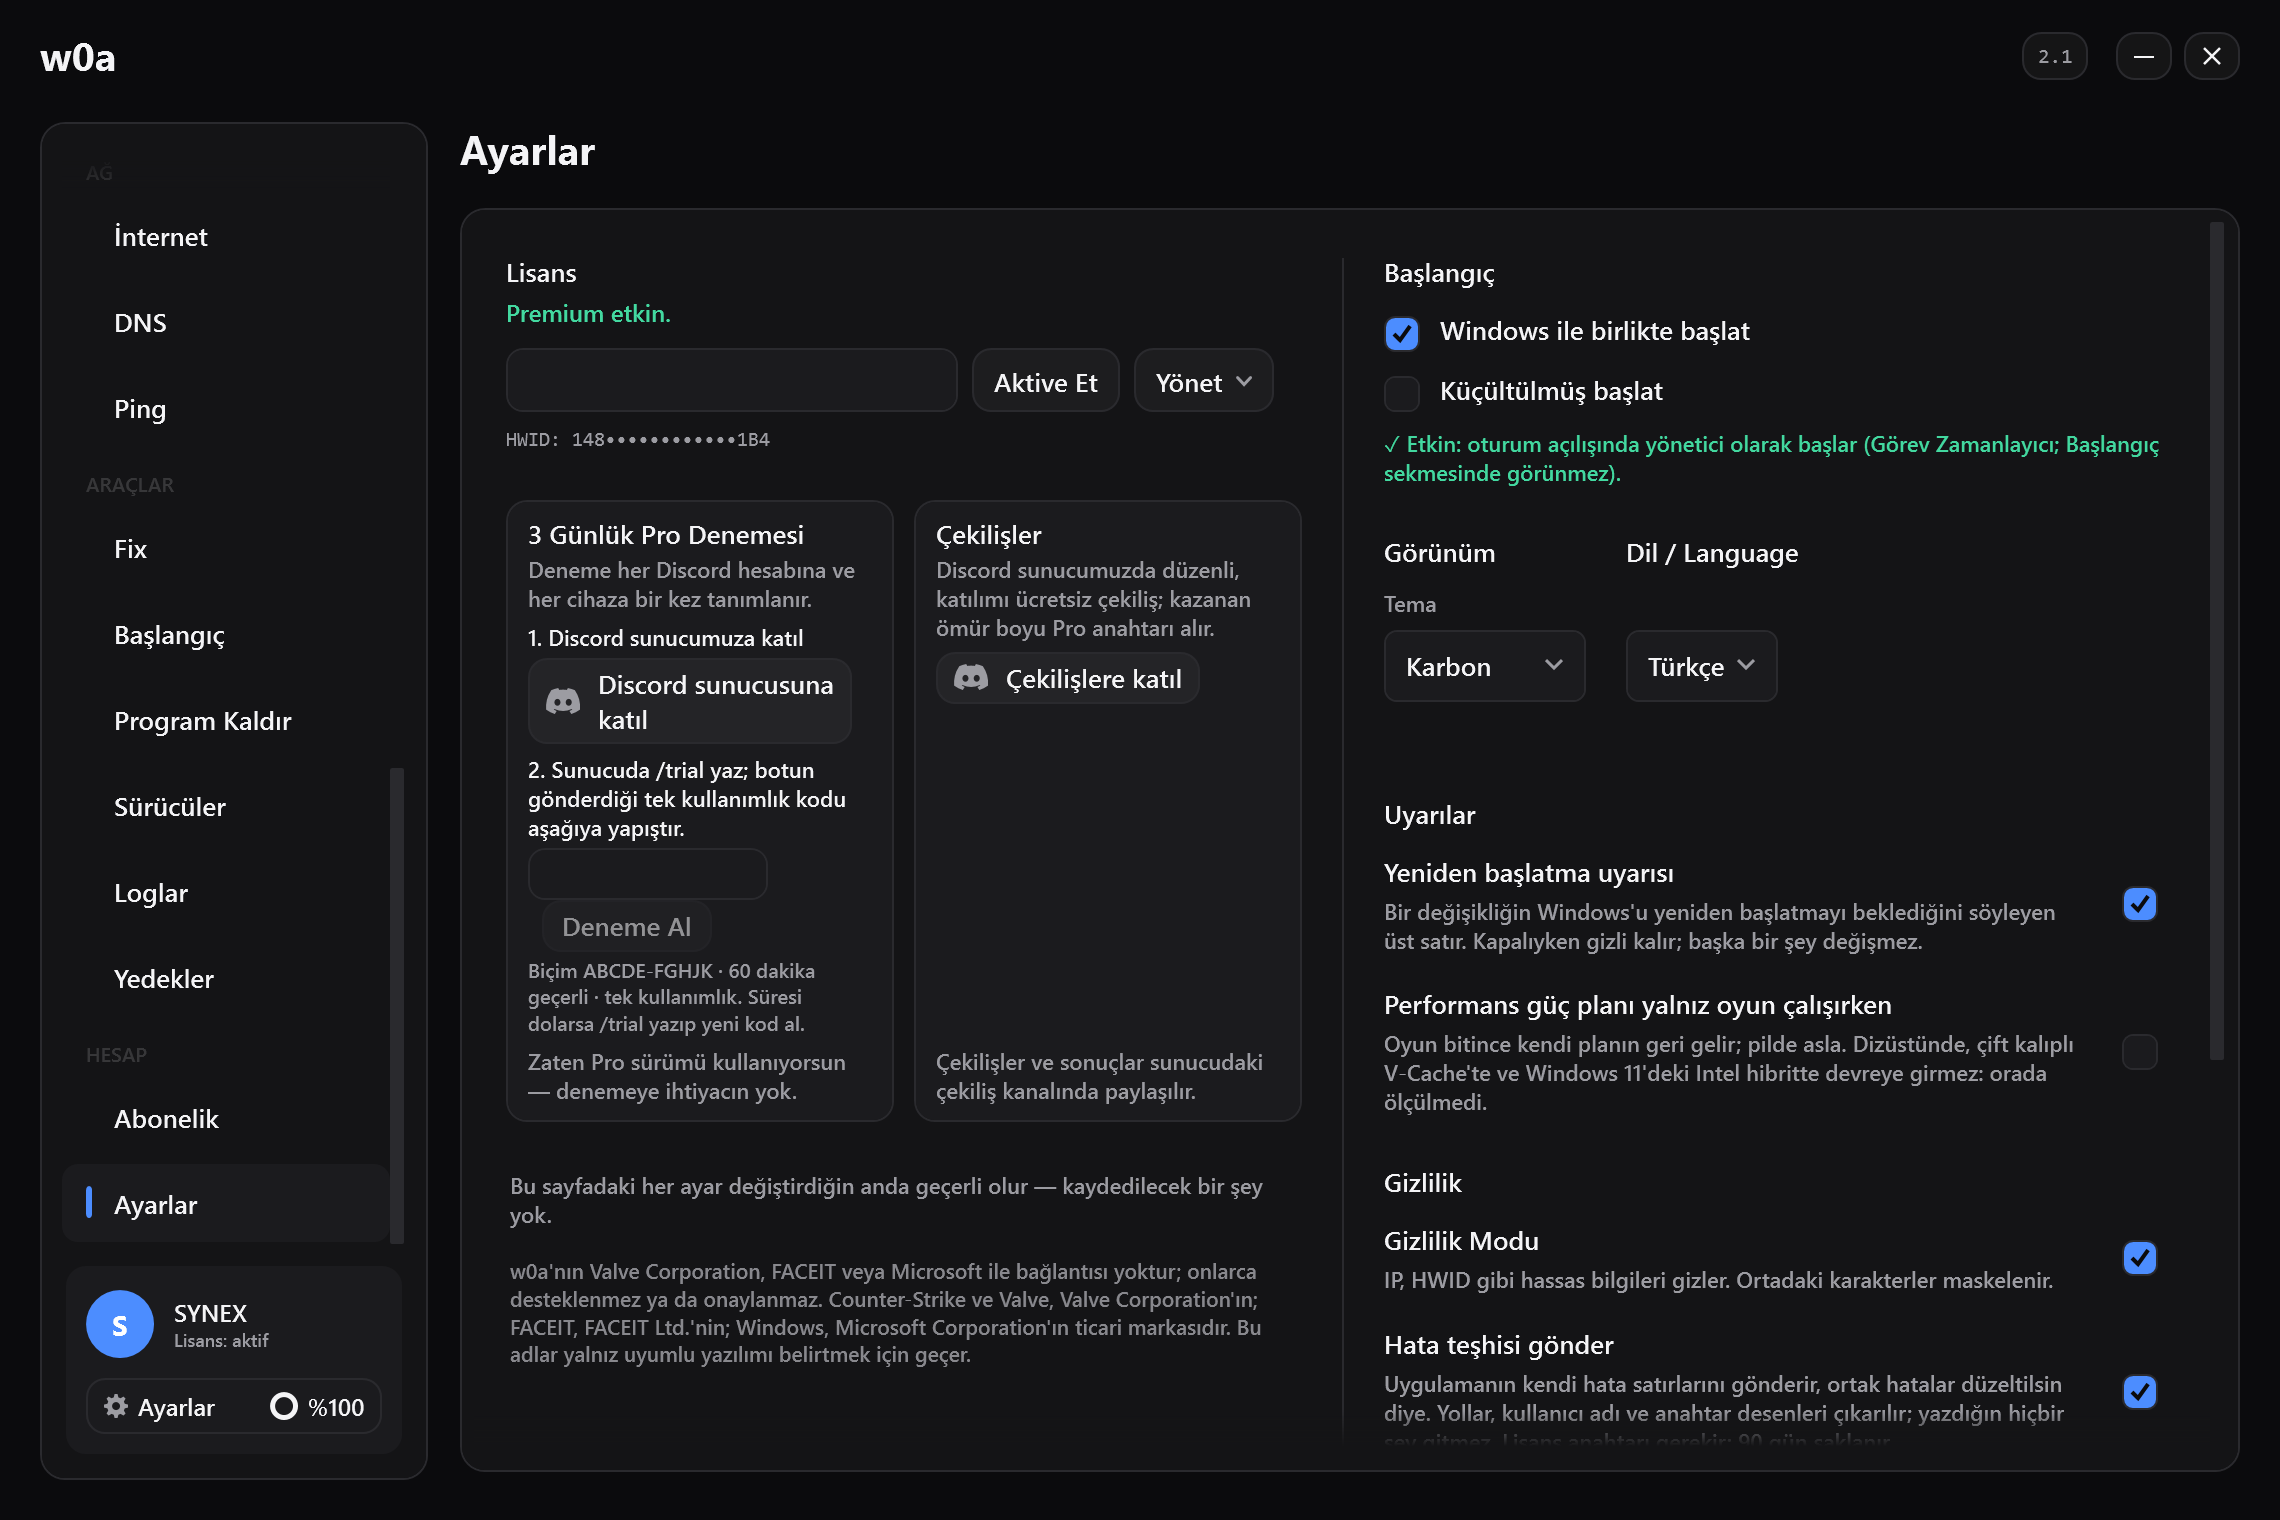Click the 'Deneme Al' button
This screenshot has width=2280, height=1520.
point(627,926)
